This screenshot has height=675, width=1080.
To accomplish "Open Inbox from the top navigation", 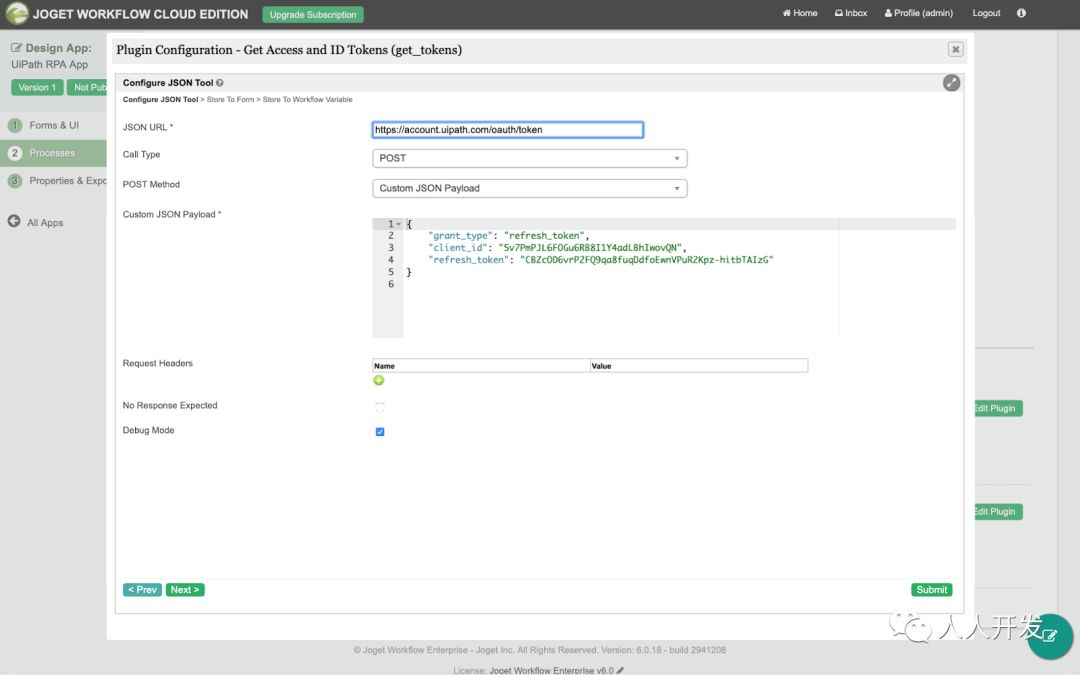I will coord(851,13).
